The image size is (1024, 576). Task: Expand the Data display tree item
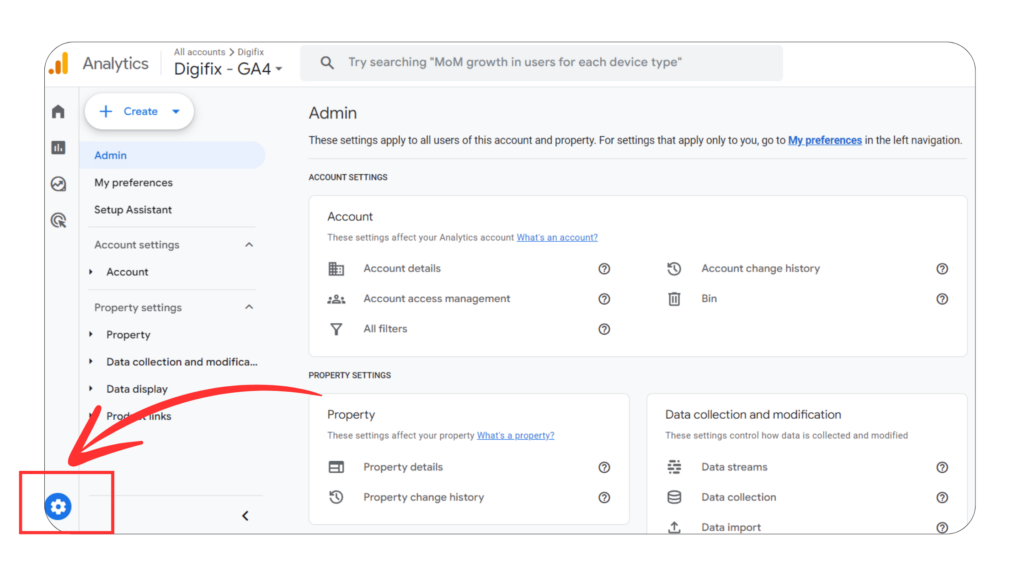[91, 389]
